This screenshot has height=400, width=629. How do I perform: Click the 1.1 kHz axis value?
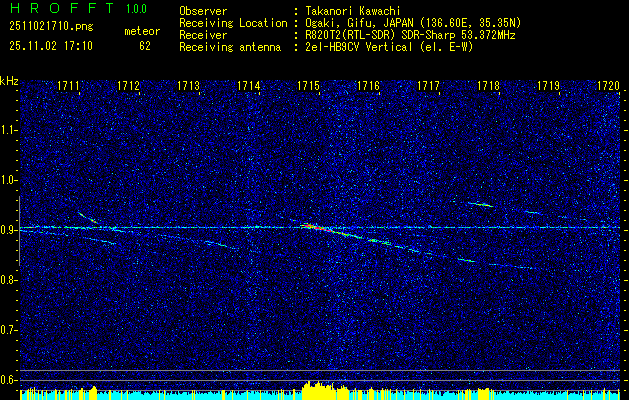click(x=9, y=130)
